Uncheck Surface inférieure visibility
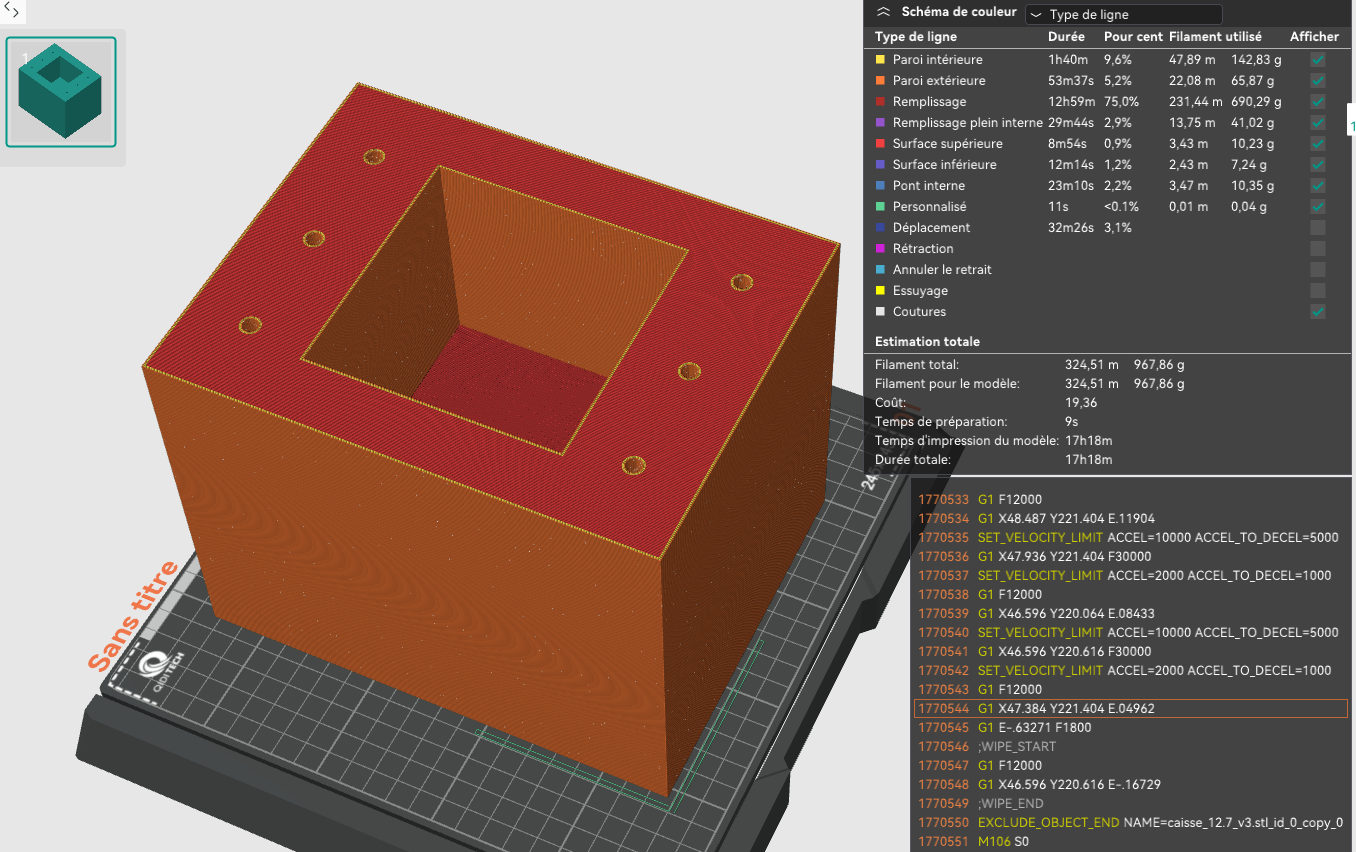The image size is (1356, 852). 1318,165
